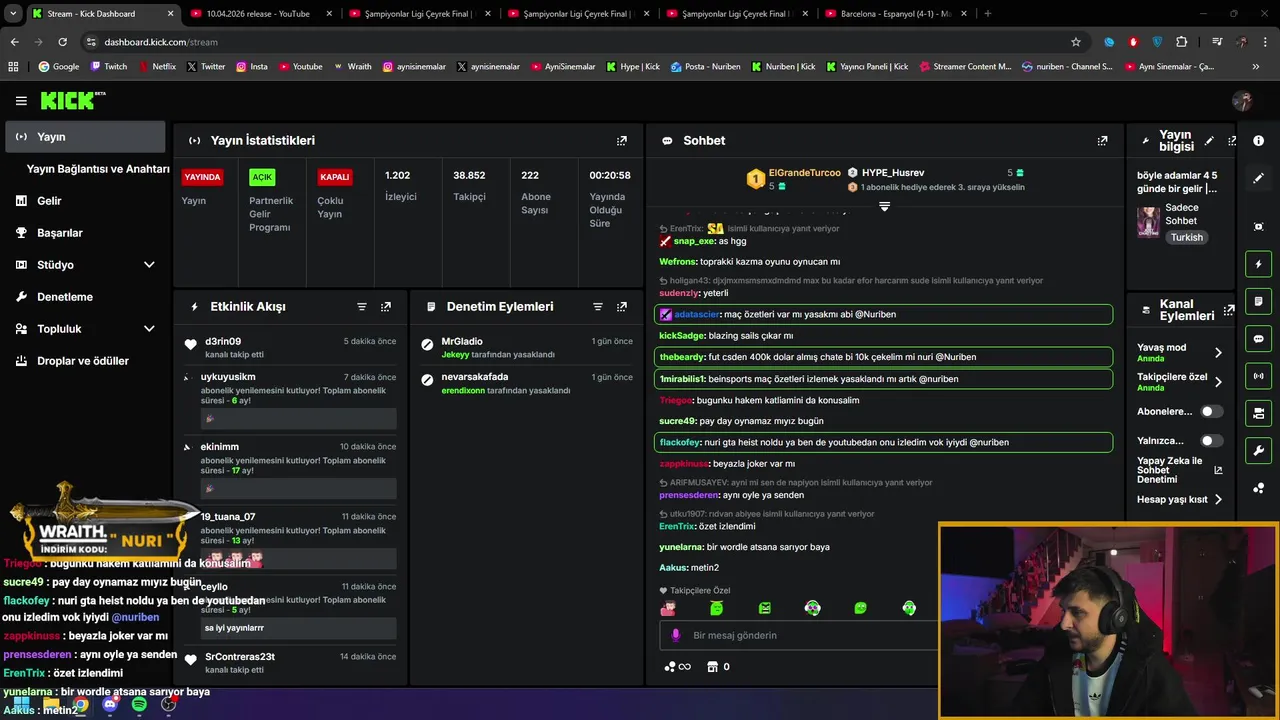Toggle the lightning bolt widget in right toolbar
This screenshot has height=720, width=1280.
coord(1258,264)
